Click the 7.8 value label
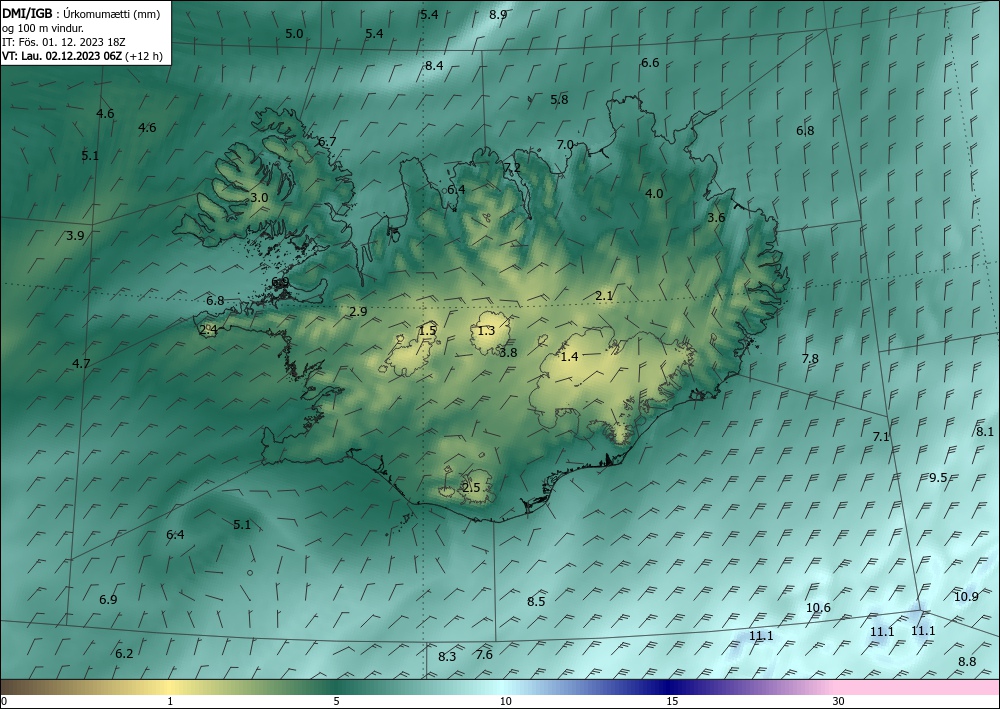This screenshot has width=1000, height=709. click(810, 358)
